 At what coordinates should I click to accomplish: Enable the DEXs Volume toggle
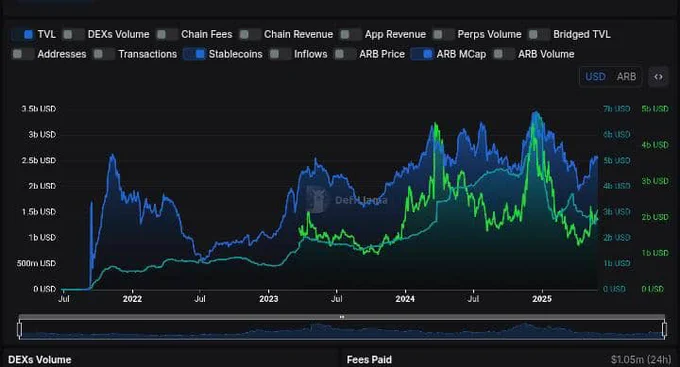pyautogui.click(x=73, y=34)
